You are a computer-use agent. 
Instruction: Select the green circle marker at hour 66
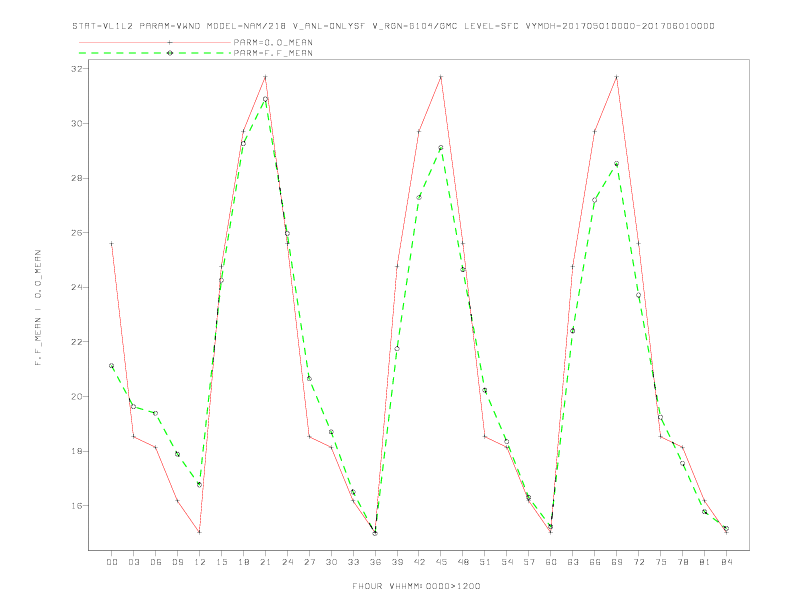pos(595,200)
